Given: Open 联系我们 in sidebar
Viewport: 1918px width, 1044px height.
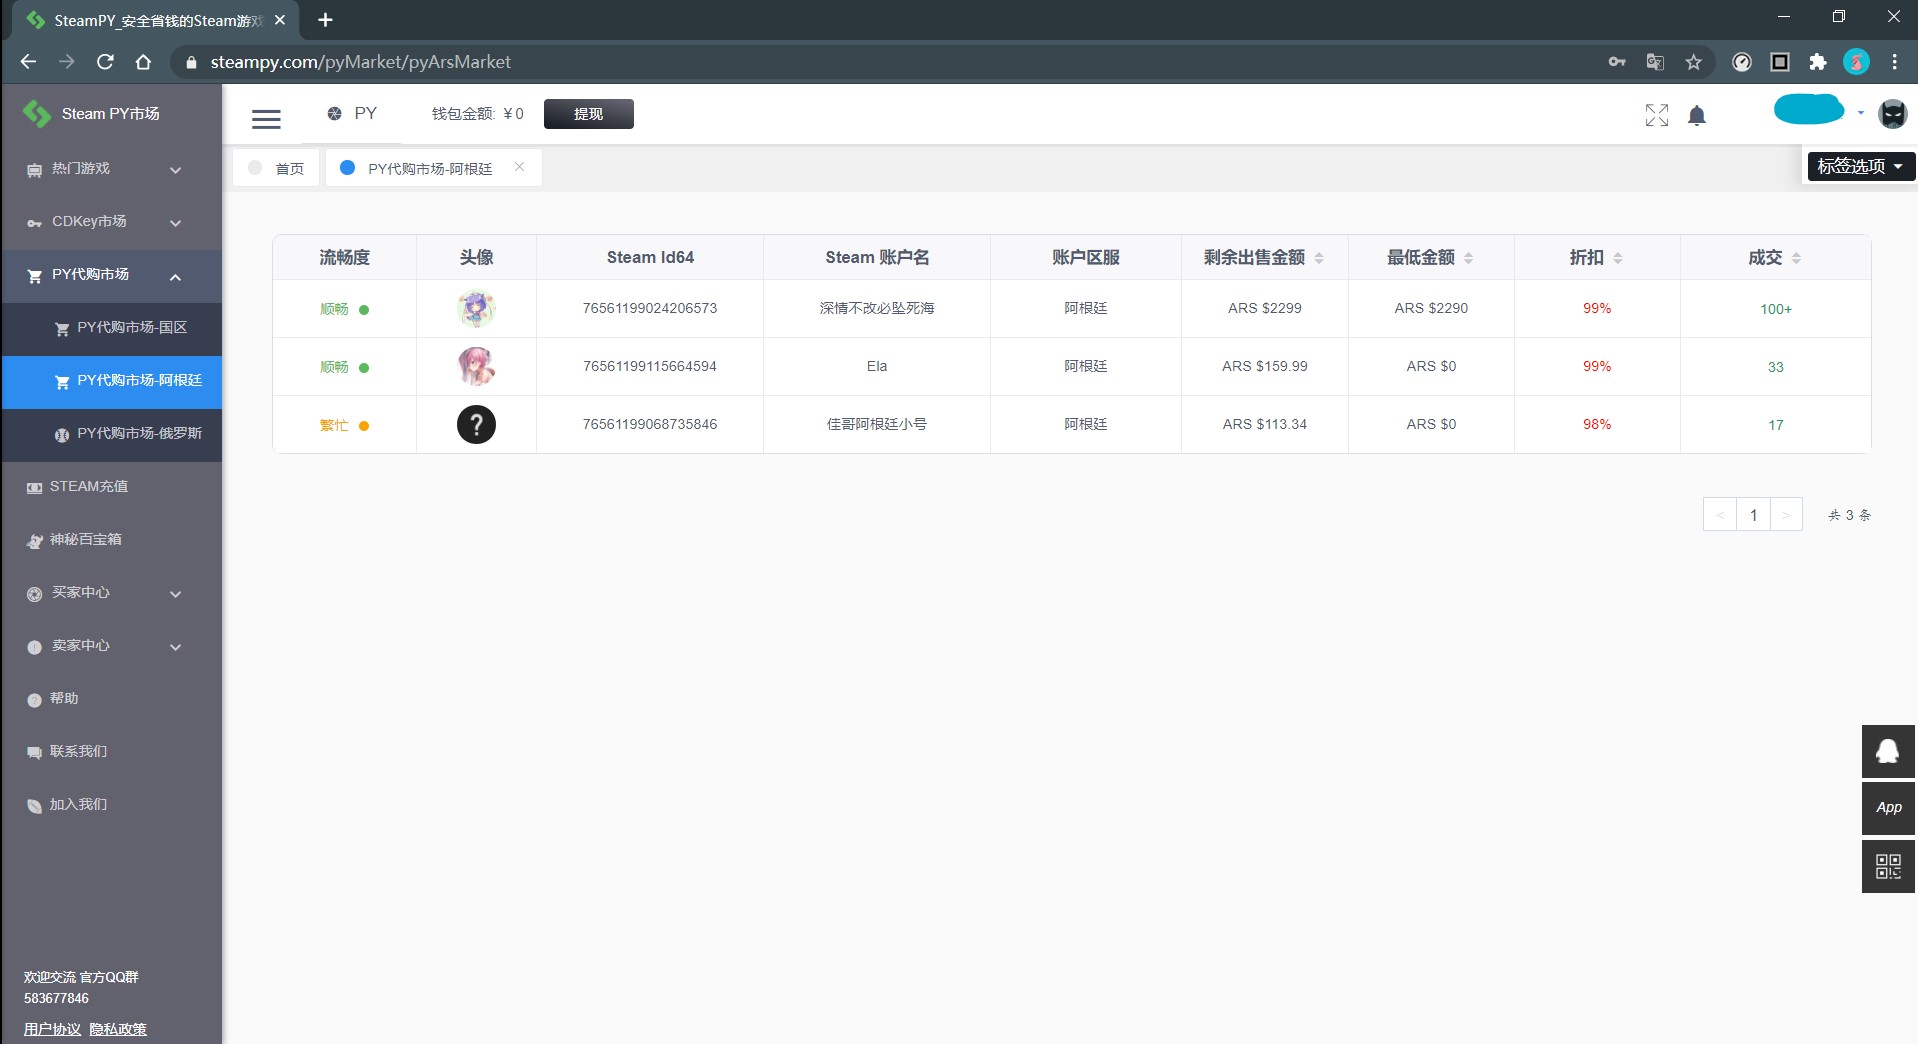Looking at the screenshot, I should coord(111,752).
